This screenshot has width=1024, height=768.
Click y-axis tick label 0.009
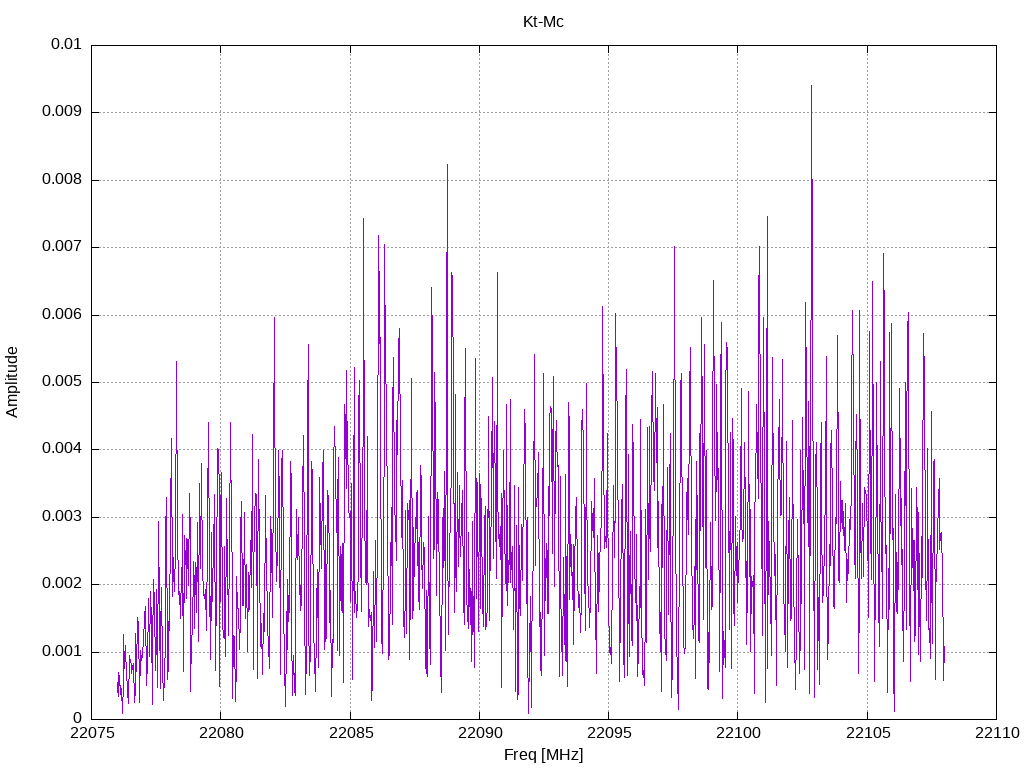pos(61,112)
